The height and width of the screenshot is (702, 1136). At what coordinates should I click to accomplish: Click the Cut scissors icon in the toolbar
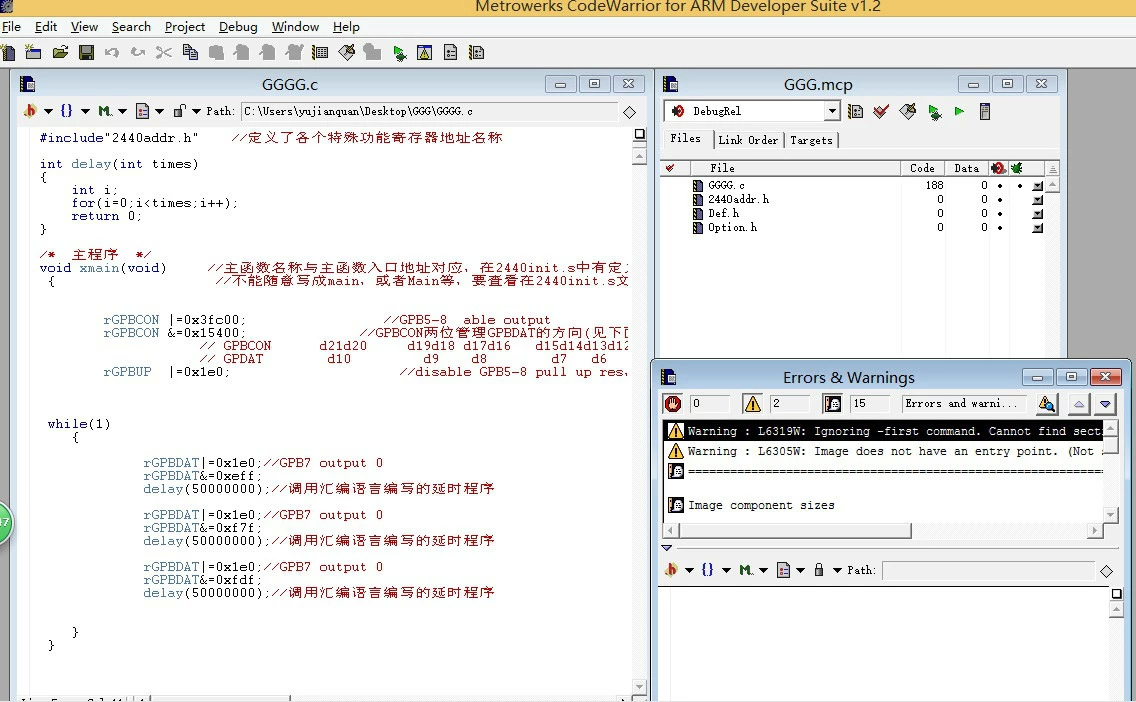click(164, 52)
